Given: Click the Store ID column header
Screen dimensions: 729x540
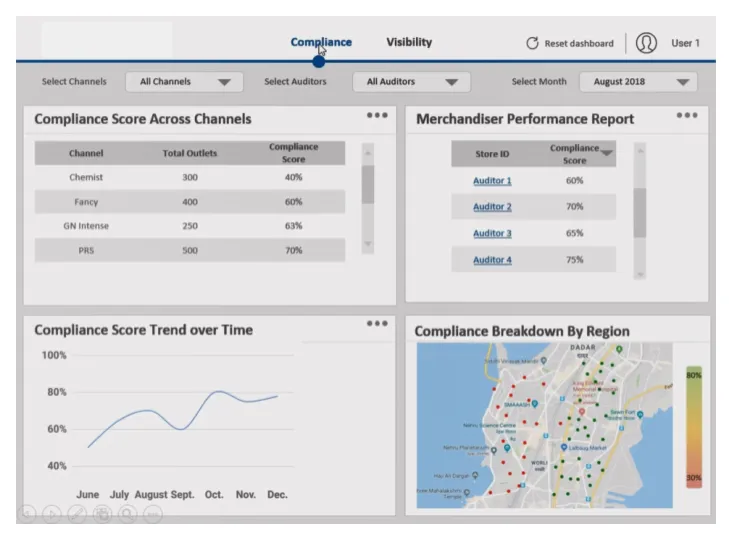Looking at the screenshot, I should [492, 153].
